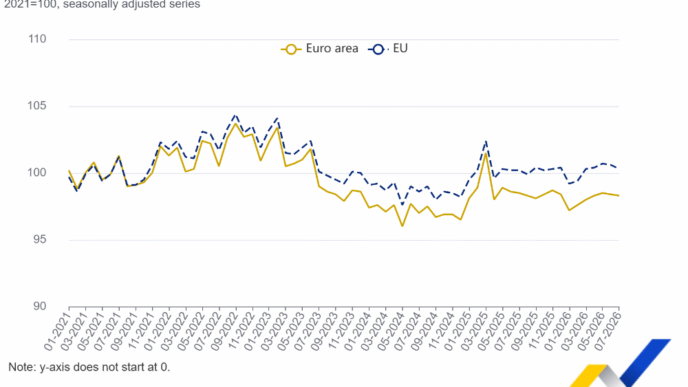Viewport: 688px width, 387px height.
Task: Click the 01-2021 x-axis label
Action: tap(57, 331)
